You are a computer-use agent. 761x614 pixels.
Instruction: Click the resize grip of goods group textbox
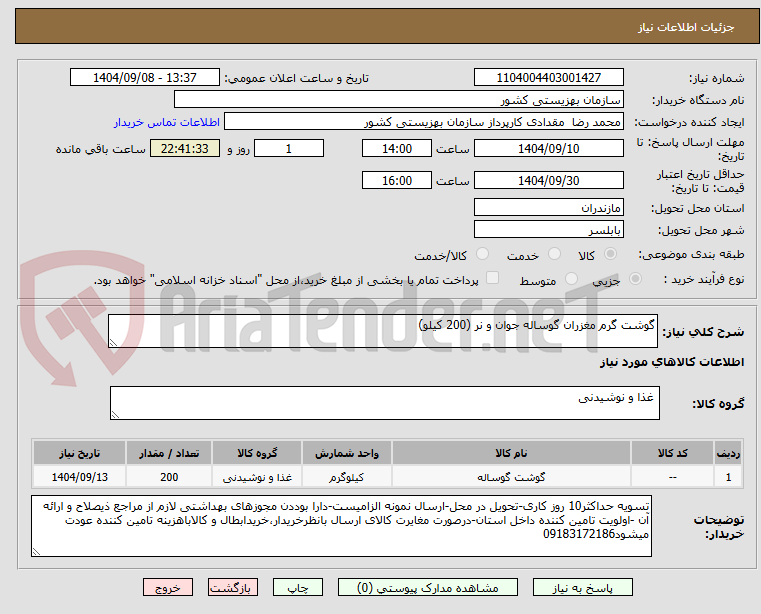[x=116, y=415]
